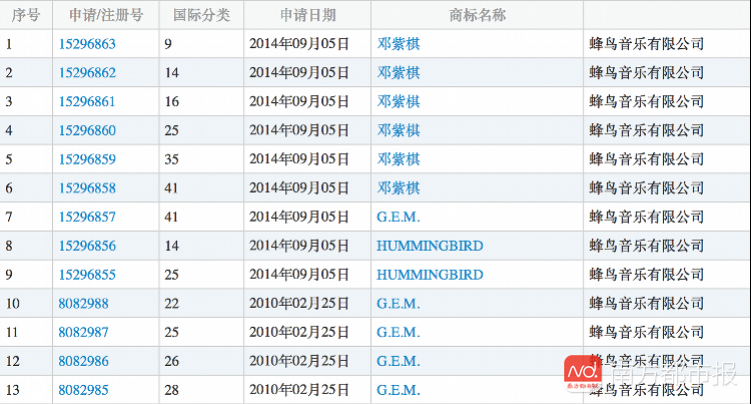Select 蜂鸟音乐有限公司 in row 11

point(647,332)
